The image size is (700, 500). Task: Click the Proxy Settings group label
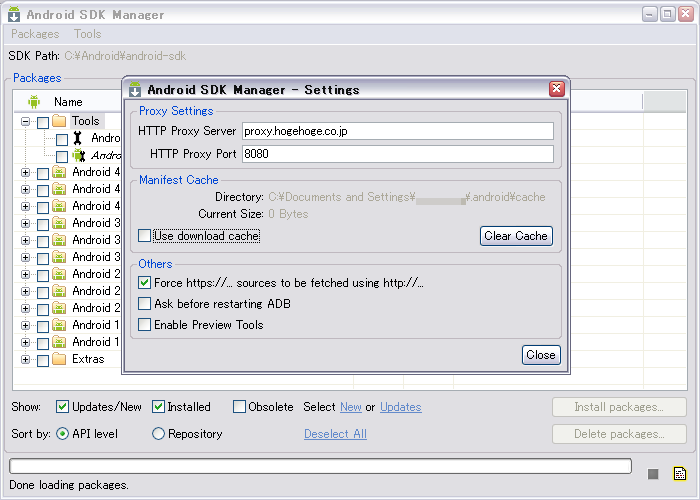(x=176, y=111)
